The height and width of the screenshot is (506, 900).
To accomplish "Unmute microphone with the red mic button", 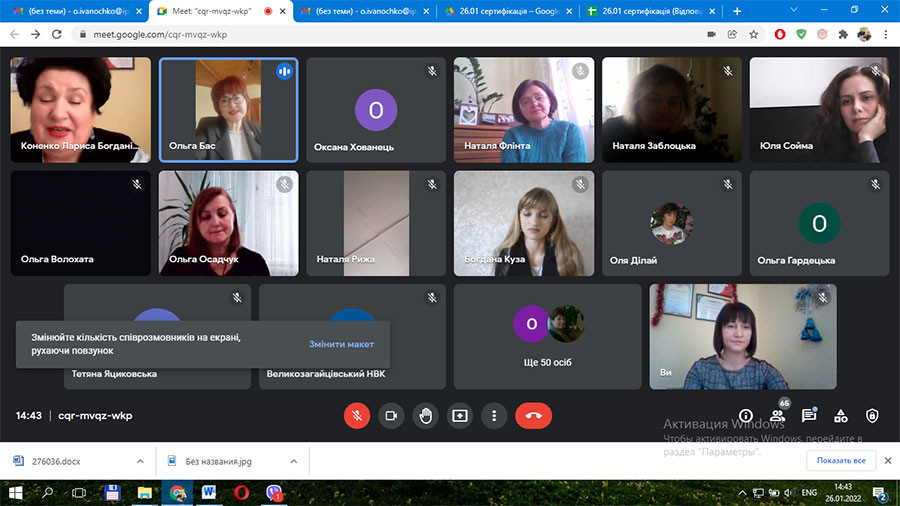I will pos(356,415).
